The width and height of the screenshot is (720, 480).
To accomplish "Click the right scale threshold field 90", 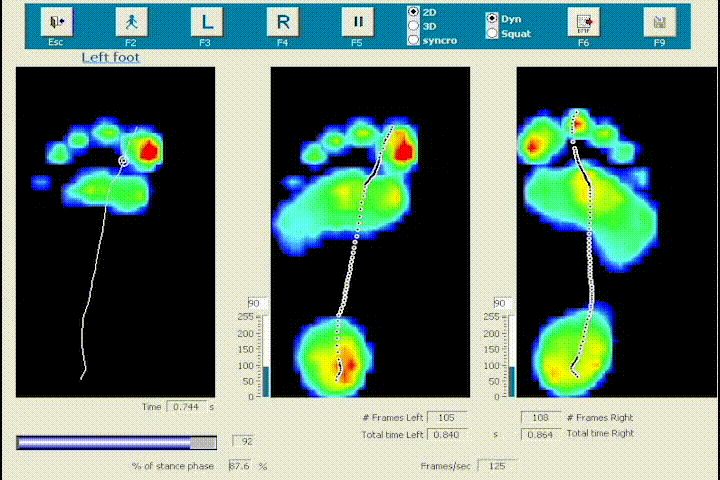I will [501, 303].
